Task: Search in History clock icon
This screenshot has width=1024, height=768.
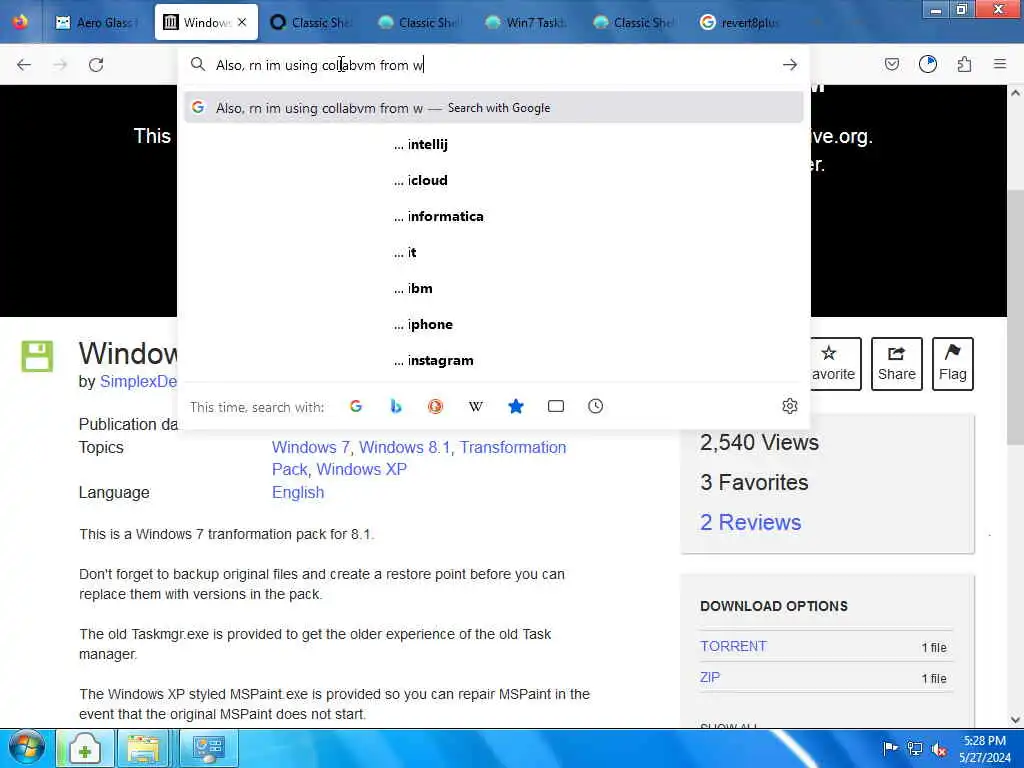Action: click(596, 406)
